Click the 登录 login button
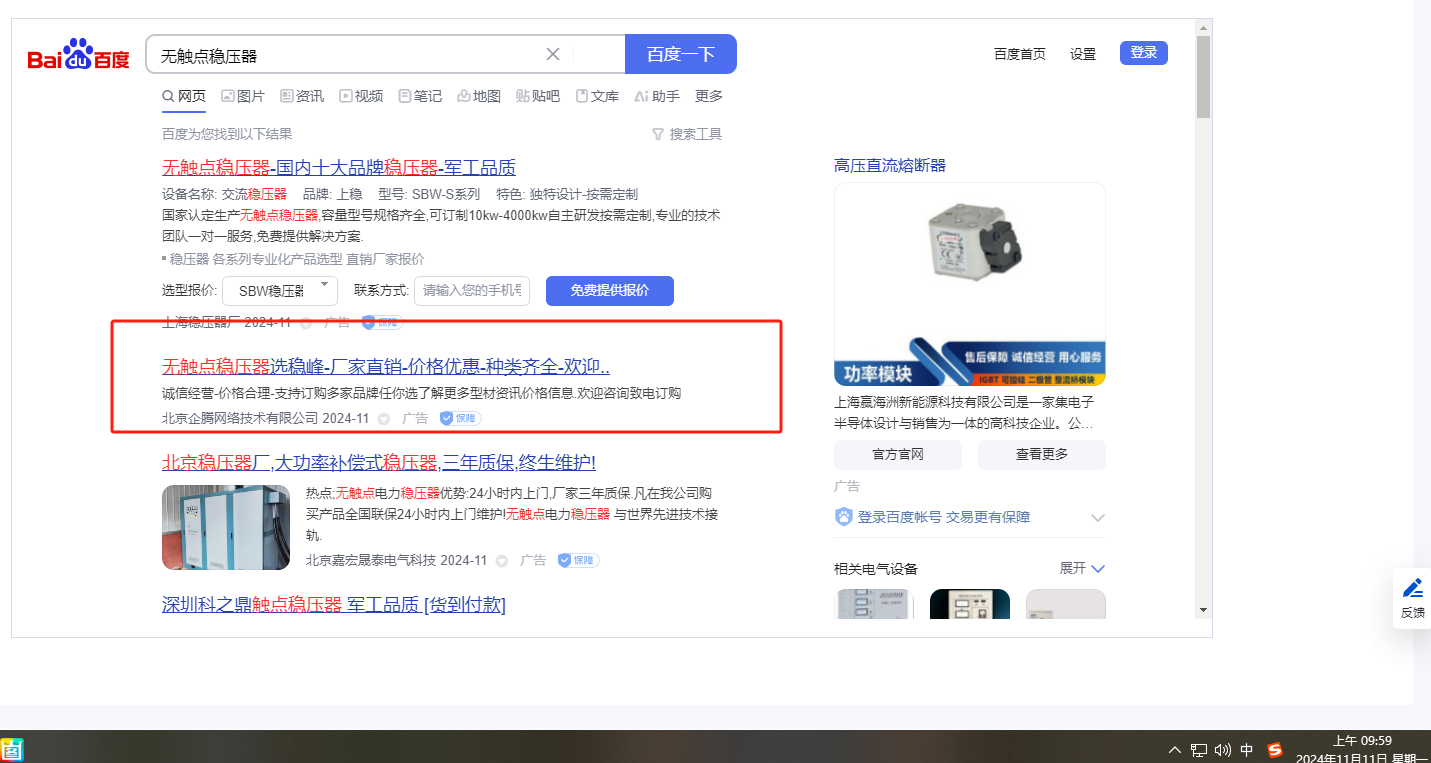The height and width of the screenshot is (763, 1431). click(1144, 53)
